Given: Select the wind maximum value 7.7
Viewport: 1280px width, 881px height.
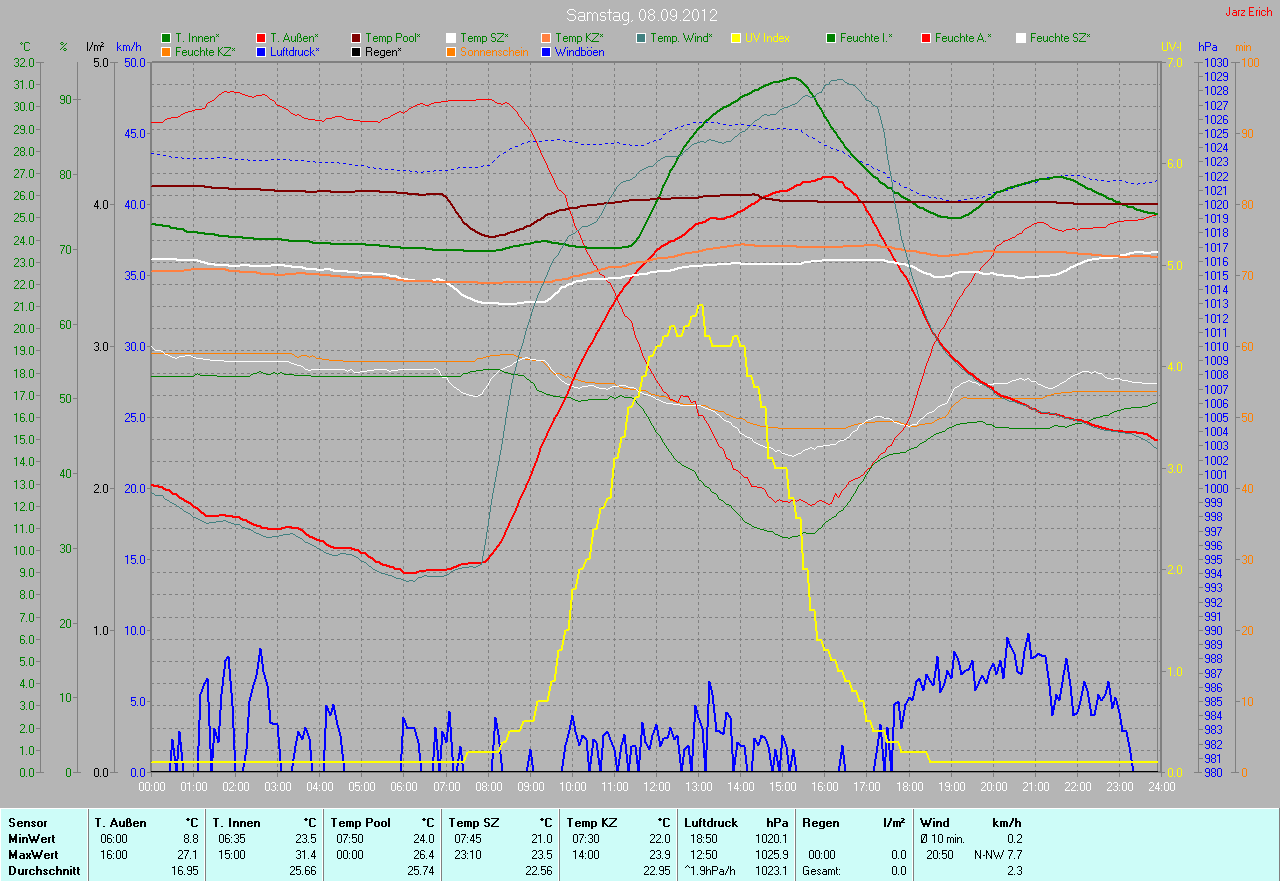Looking at the screenshot, I should click(1014, 855).
